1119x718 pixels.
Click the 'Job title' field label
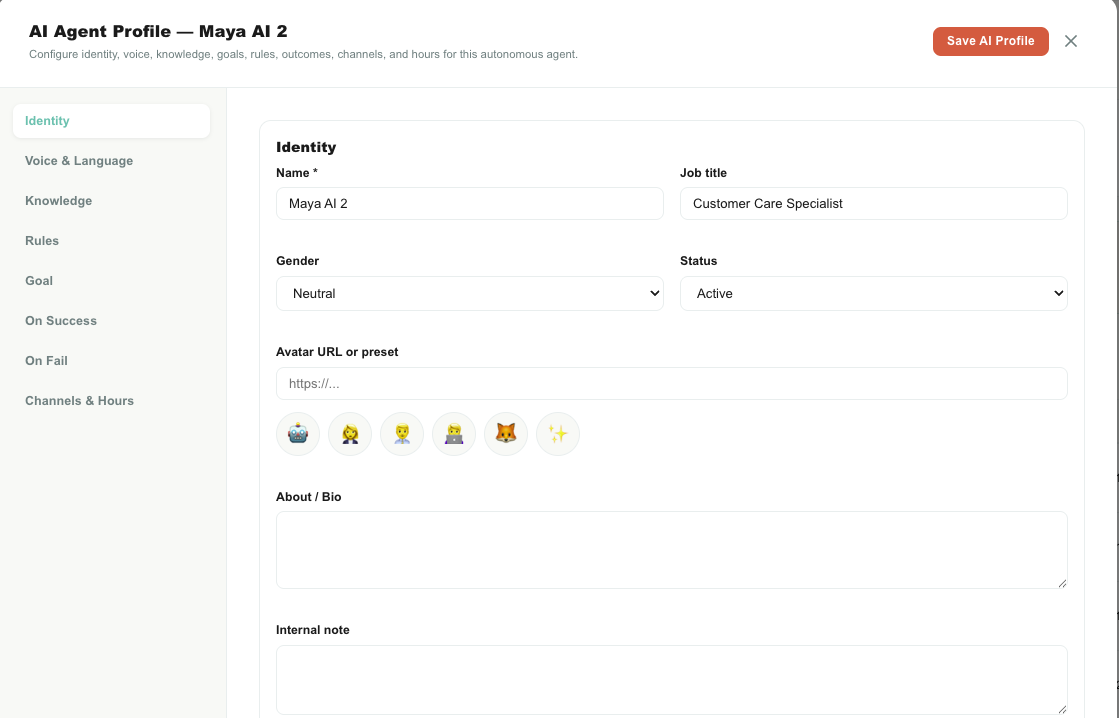click(x=704, y=173)
